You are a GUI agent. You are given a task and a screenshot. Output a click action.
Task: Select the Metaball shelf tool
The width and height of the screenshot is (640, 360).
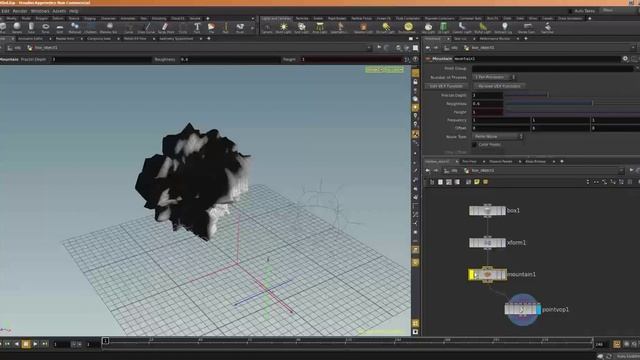(x=75, y=27)
